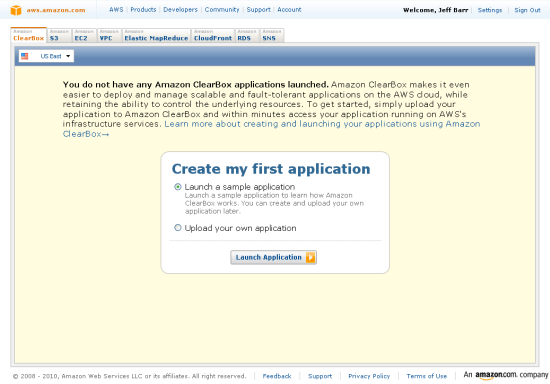Click the orange arrow on Launch Application
This screenshot has width=550, height=384.
point(310,257)
